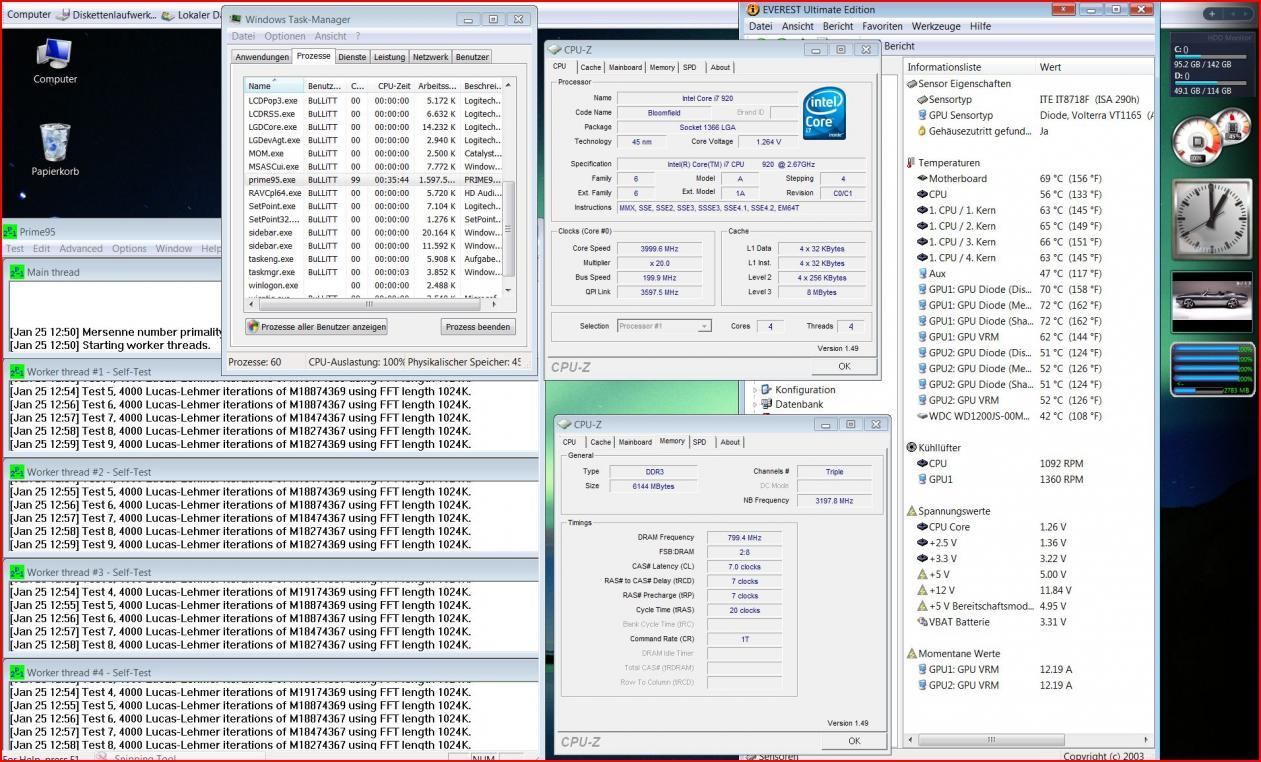Click the Windows Task-Manager title bar icon
Screen dimensions: 1261x762
coord(235,19)
